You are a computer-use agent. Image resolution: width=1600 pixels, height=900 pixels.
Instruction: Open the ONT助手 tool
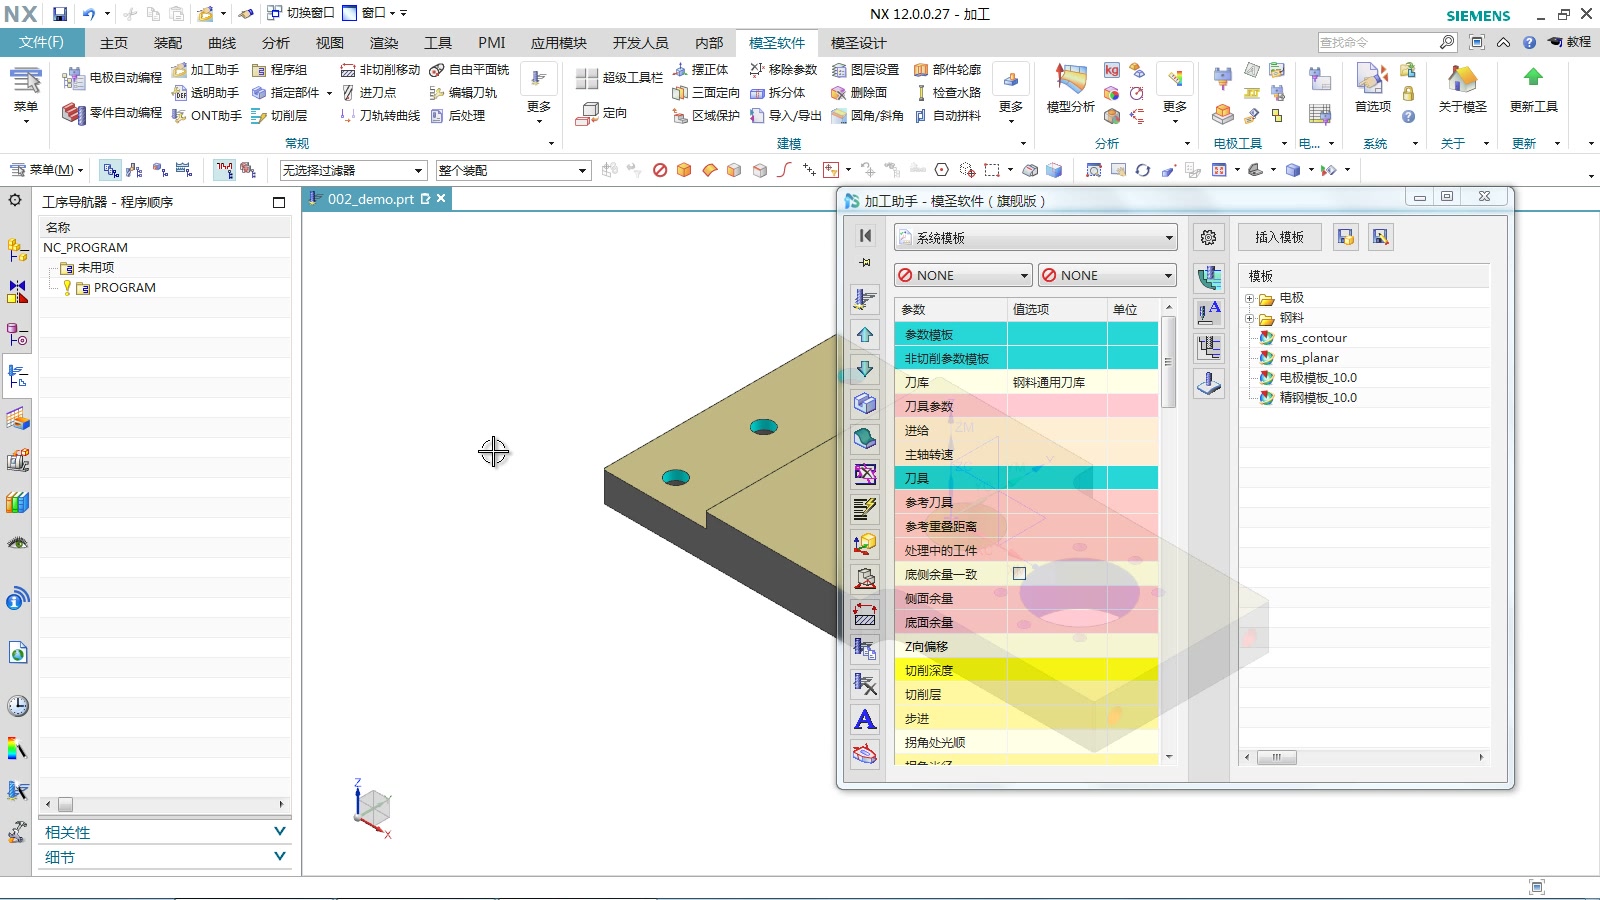pyautogui.click(x=206, y=116)
